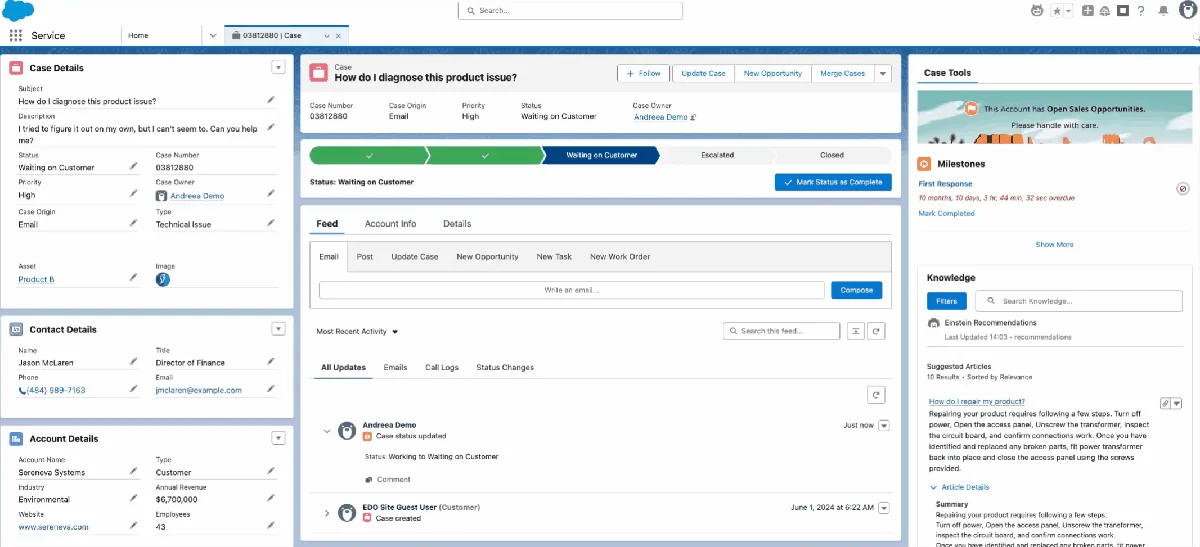Open more case actions dropdown beside Merge Cases
1200x547 pixels.
click(882, 73)
